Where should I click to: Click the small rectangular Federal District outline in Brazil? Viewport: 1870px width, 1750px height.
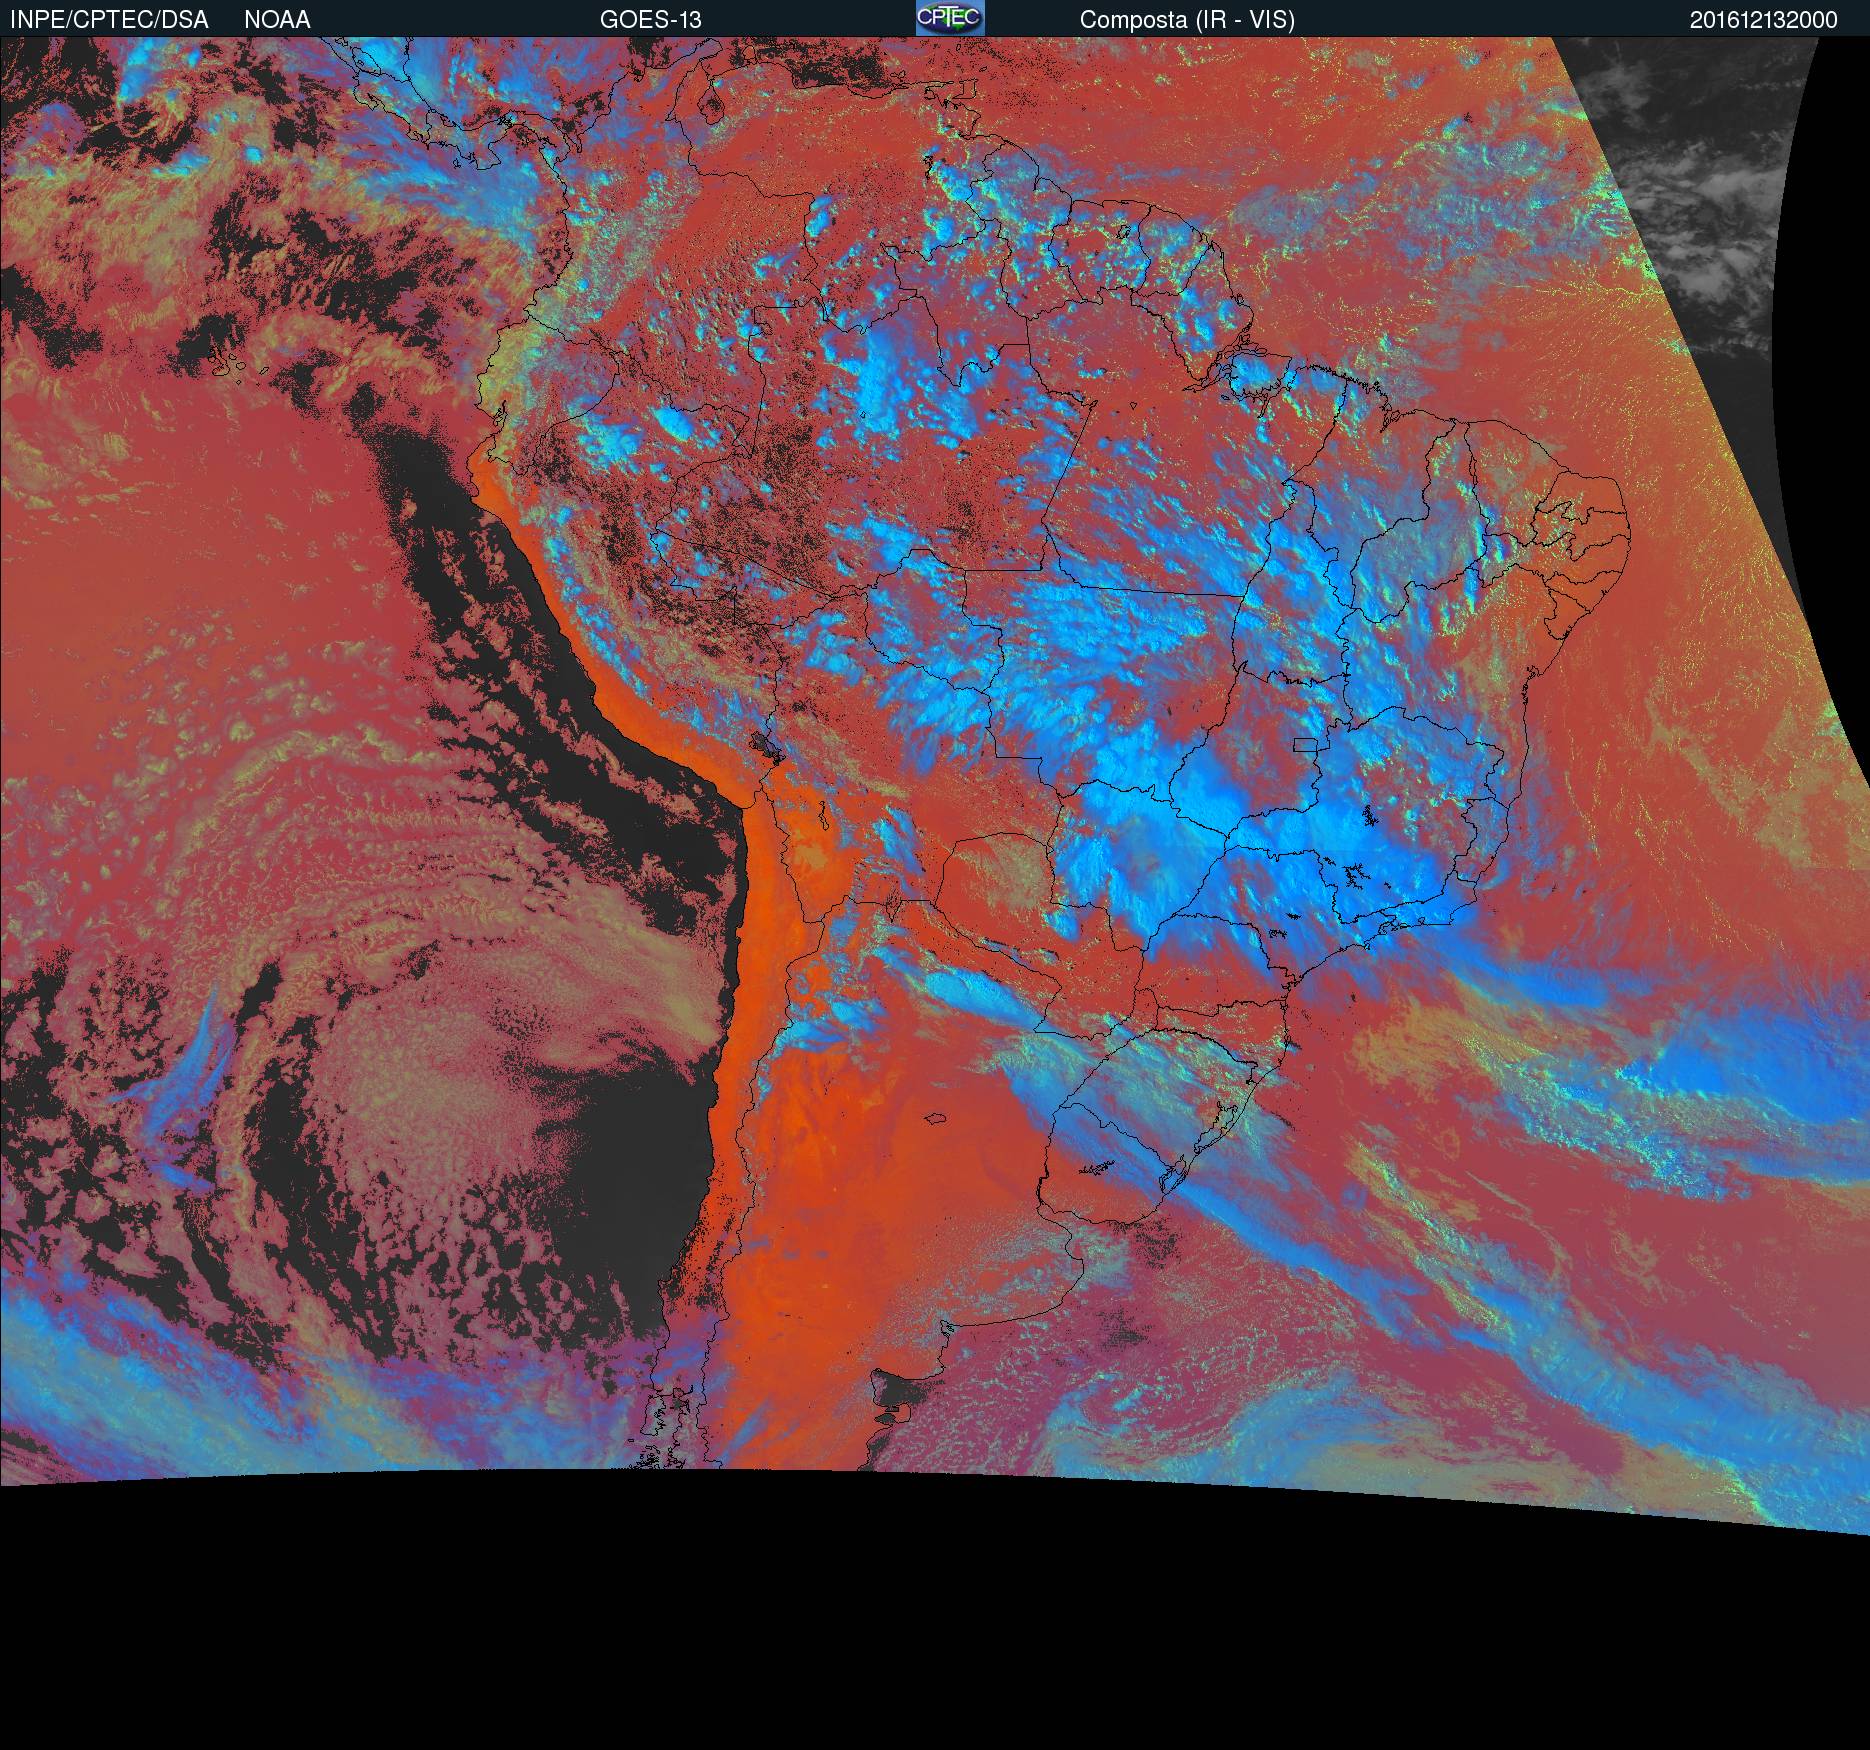1305,744
